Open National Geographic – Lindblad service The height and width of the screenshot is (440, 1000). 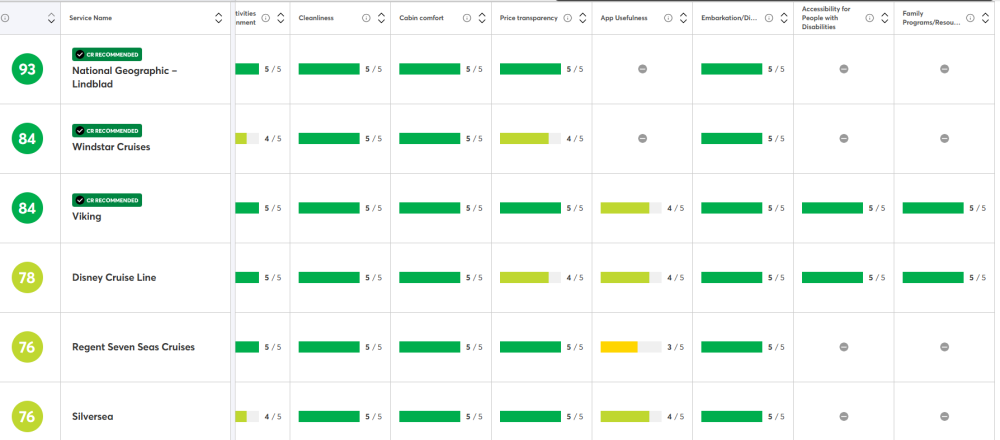point(124,77)
